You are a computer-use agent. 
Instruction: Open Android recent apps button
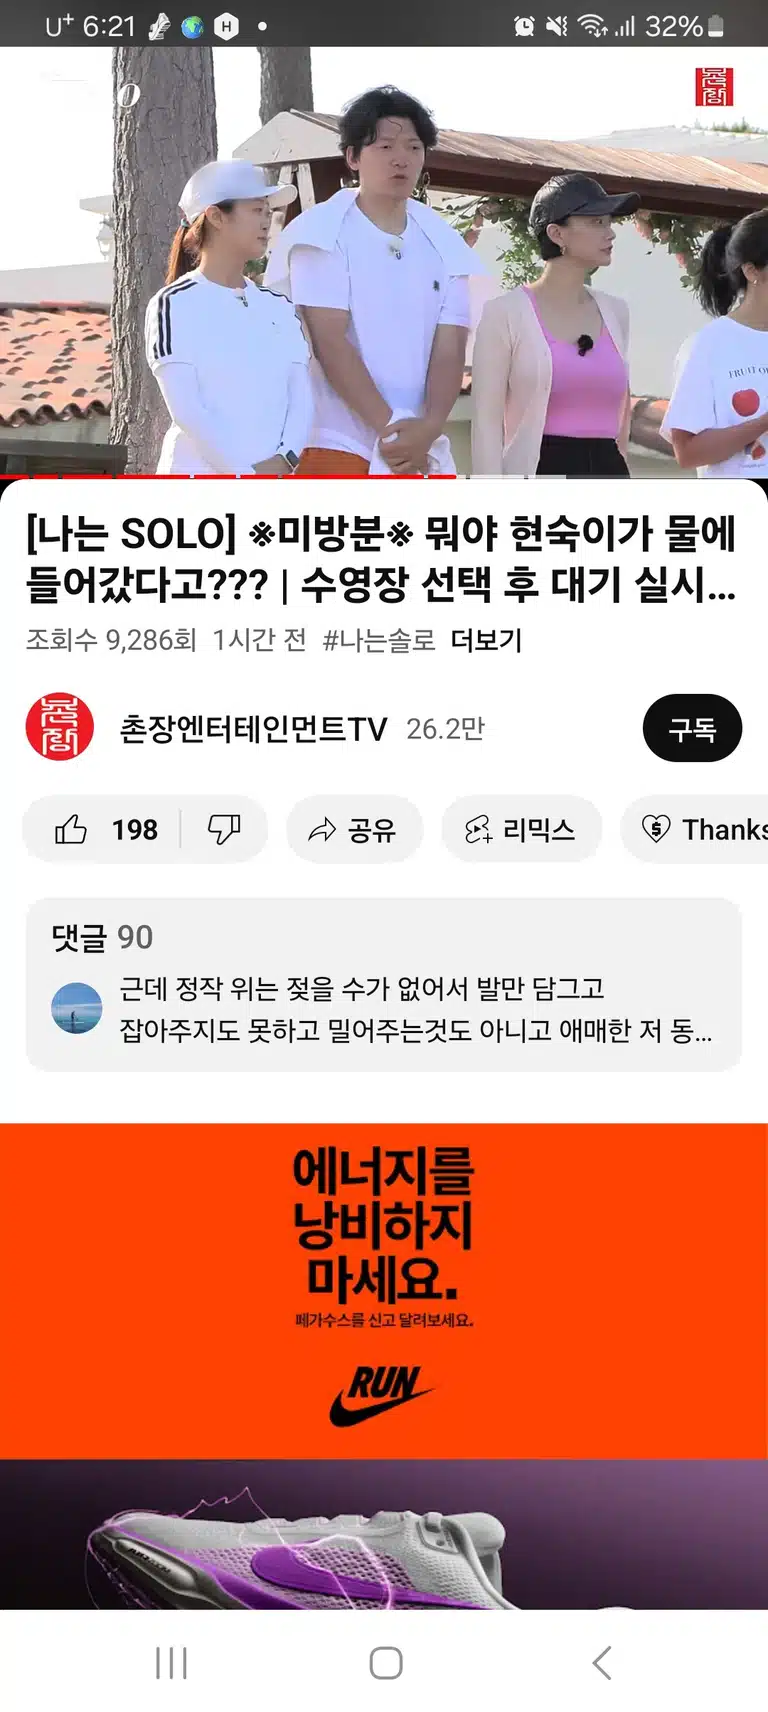coord(171,1662)
